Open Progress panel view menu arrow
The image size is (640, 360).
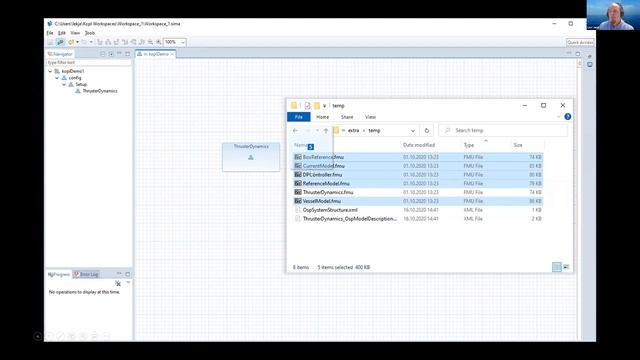[x=128, y=282]
